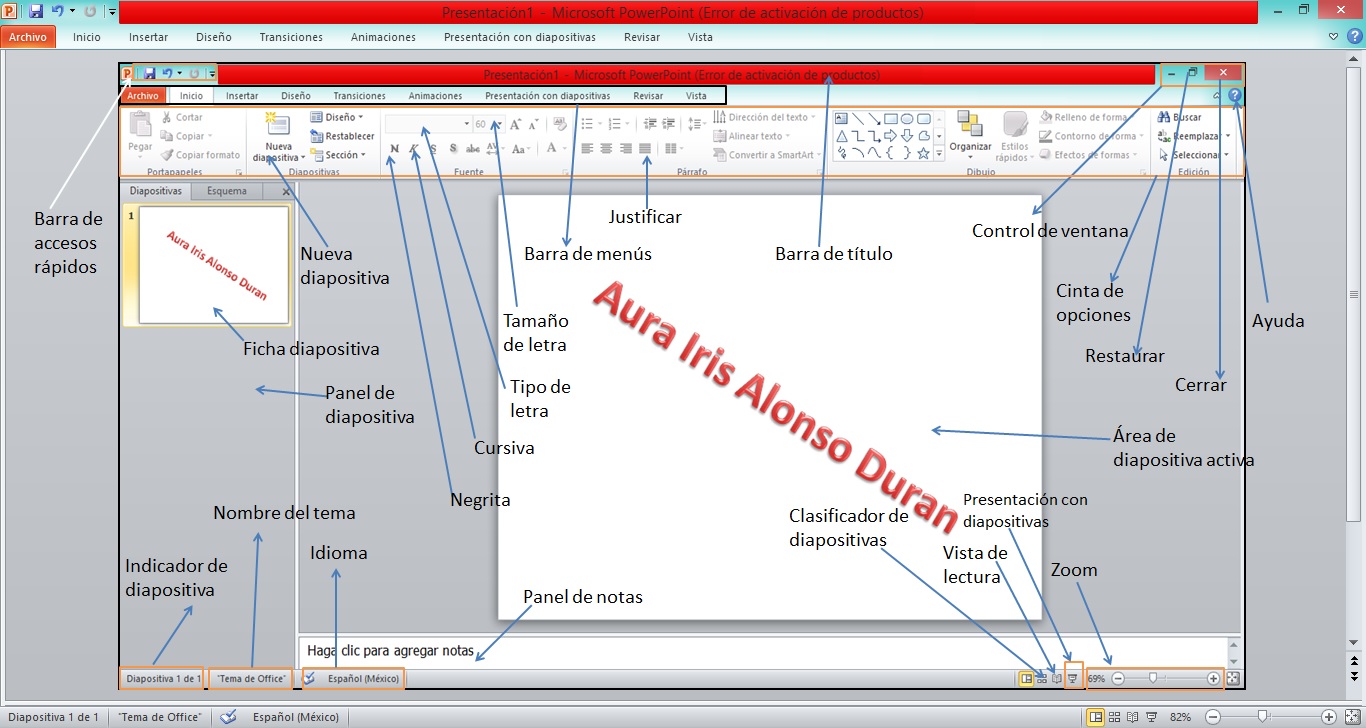Click the Buscar icon in Edición group

[1166, 116]
